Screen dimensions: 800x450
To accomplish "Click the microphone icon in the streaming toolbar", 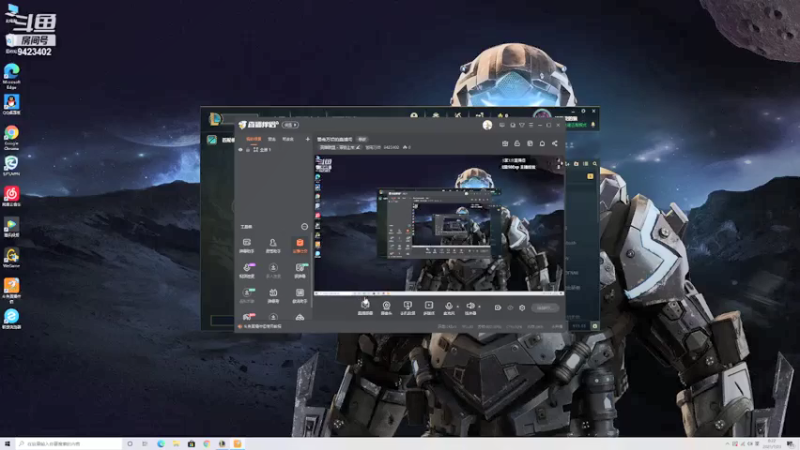I will tap(448, 306).
